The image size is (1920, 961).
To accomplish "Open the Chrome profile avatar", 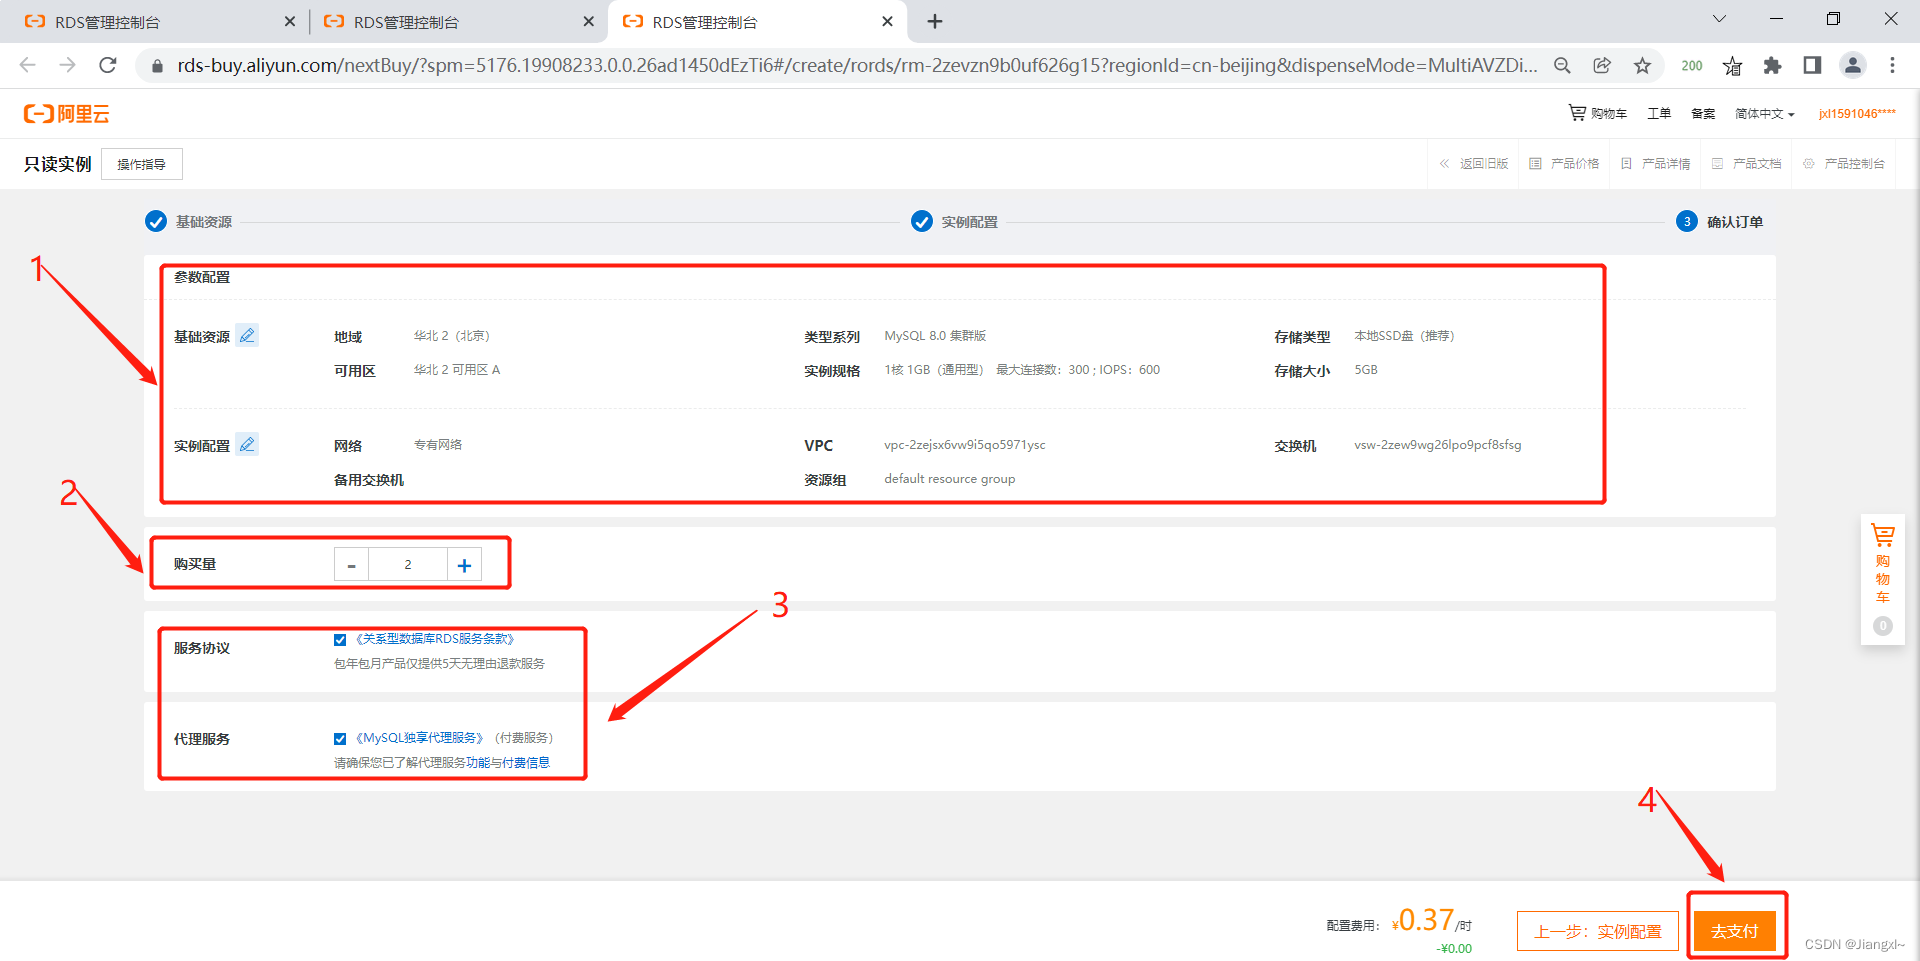I will click(x=1853, y=65).
